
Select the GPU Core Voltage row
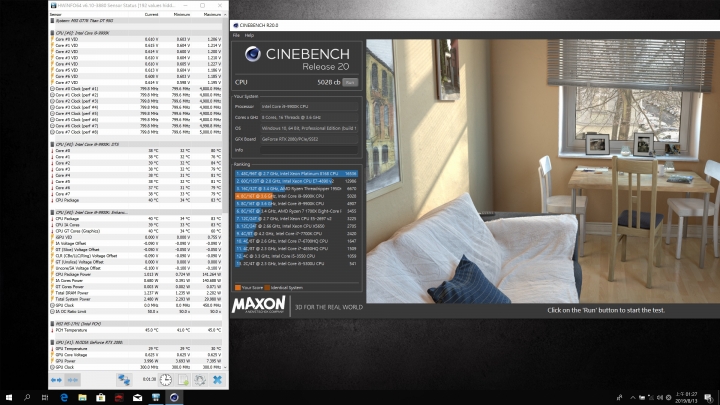tap(135, 355)
